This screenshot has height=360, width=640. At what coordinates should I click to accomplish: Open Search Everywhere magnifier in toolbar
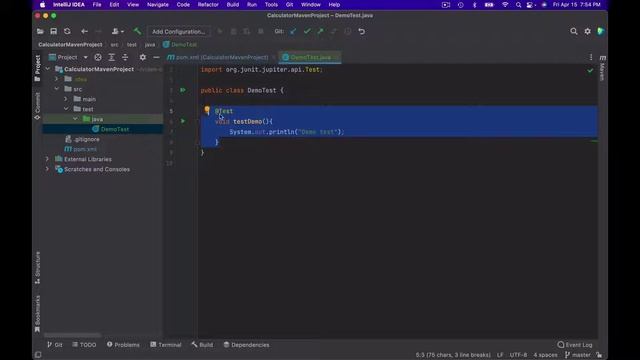573,31
